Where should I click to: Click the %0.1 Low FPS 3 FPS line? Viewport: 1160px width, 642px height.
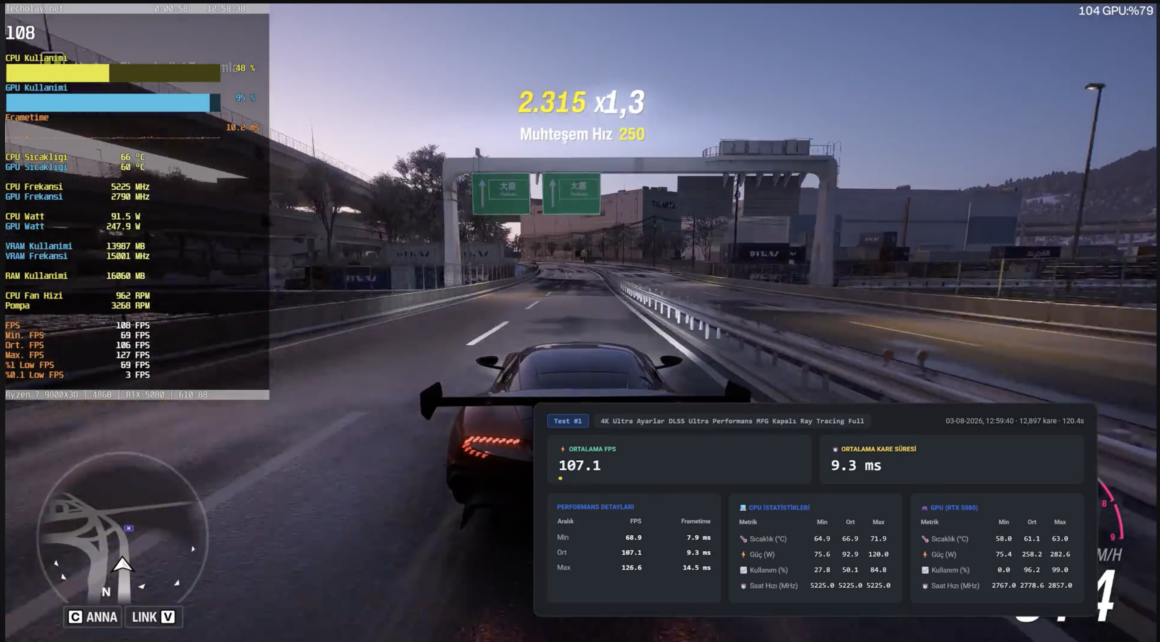click(x=77, y=375)
